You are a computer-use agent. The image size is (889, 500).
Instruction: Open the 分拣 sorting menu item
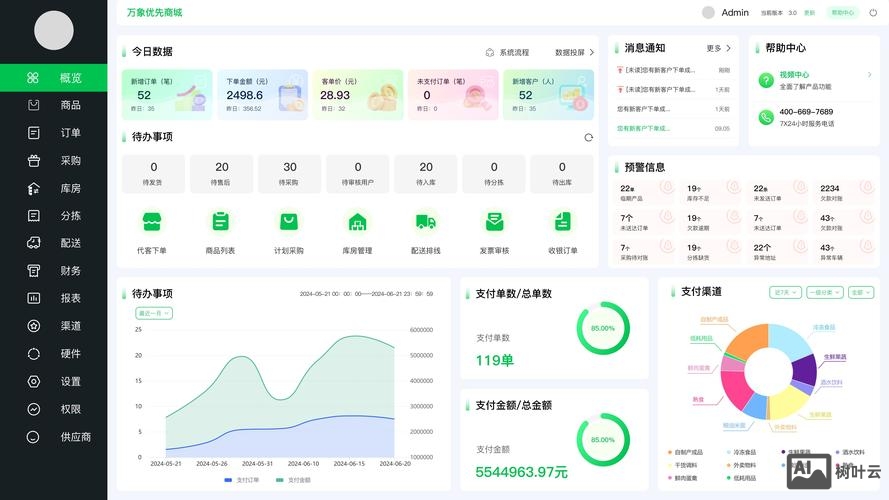(53, 215)
